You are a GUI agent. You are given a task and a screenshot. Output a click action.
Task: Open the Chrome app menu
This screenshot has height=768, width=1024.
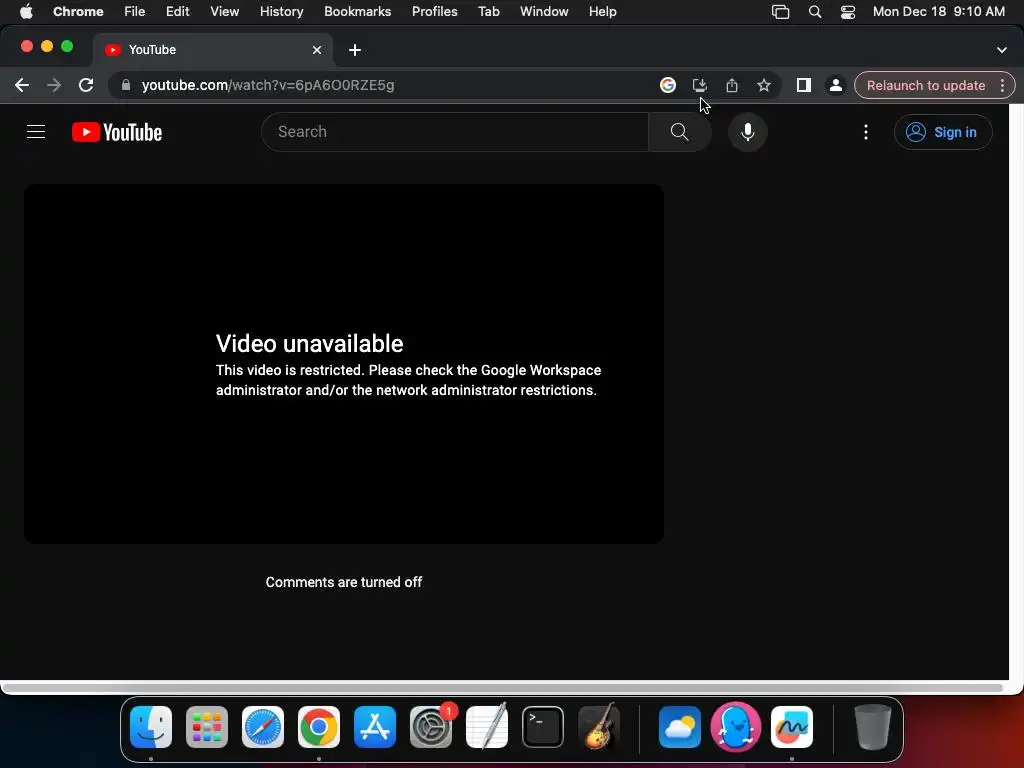78,11
